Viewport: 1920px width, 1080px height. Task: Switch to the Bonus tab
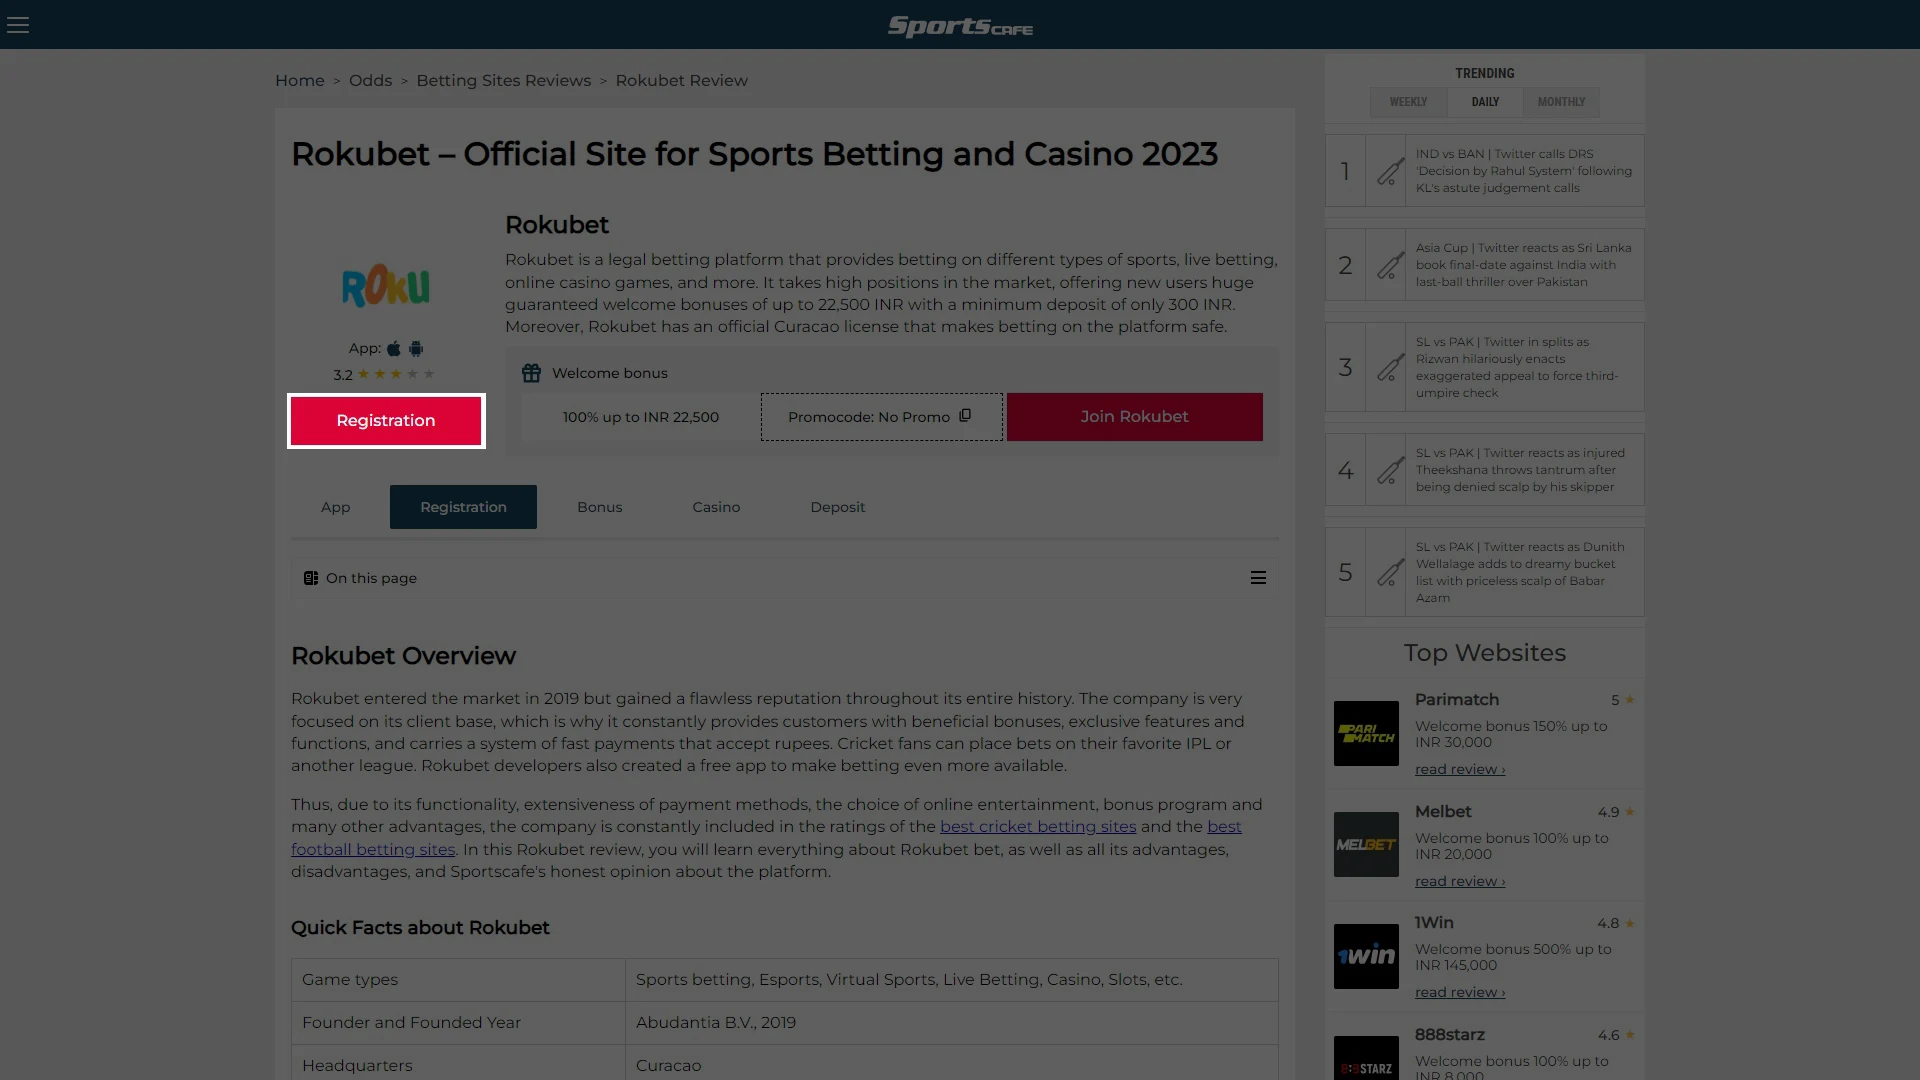(599, 507)
